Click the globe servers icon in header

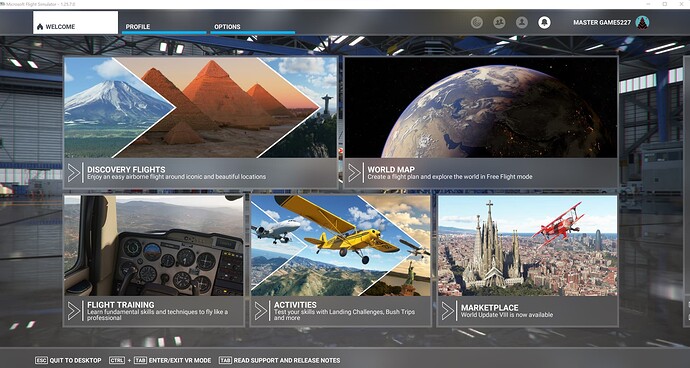(477, 22)
